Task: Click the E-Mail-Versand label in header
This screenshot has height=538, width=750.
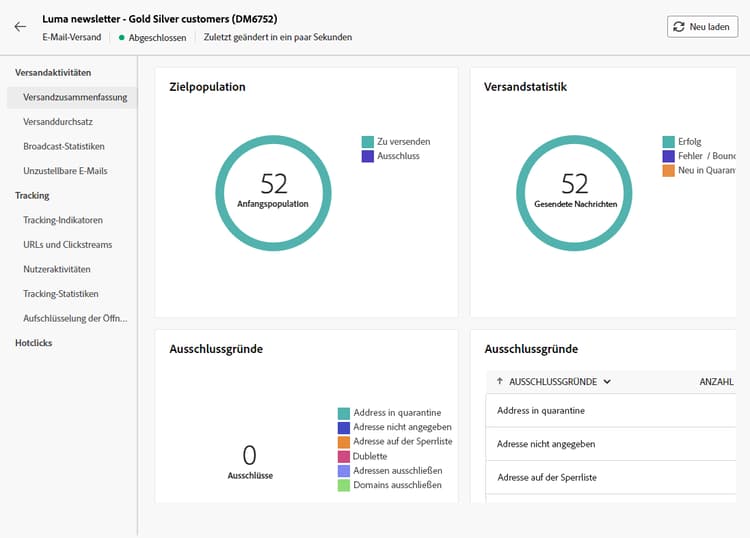Action: 72,37
